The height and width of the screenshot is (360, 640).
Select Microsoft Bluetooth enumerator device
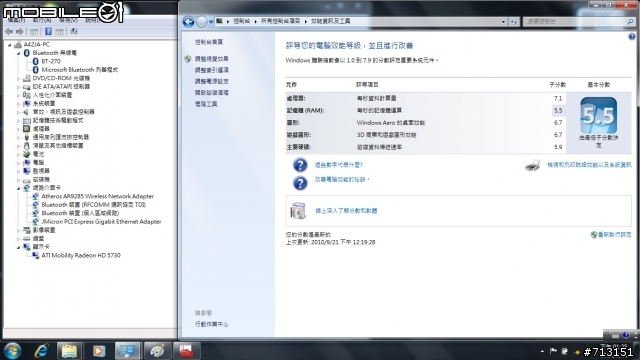tap(80, 70)
